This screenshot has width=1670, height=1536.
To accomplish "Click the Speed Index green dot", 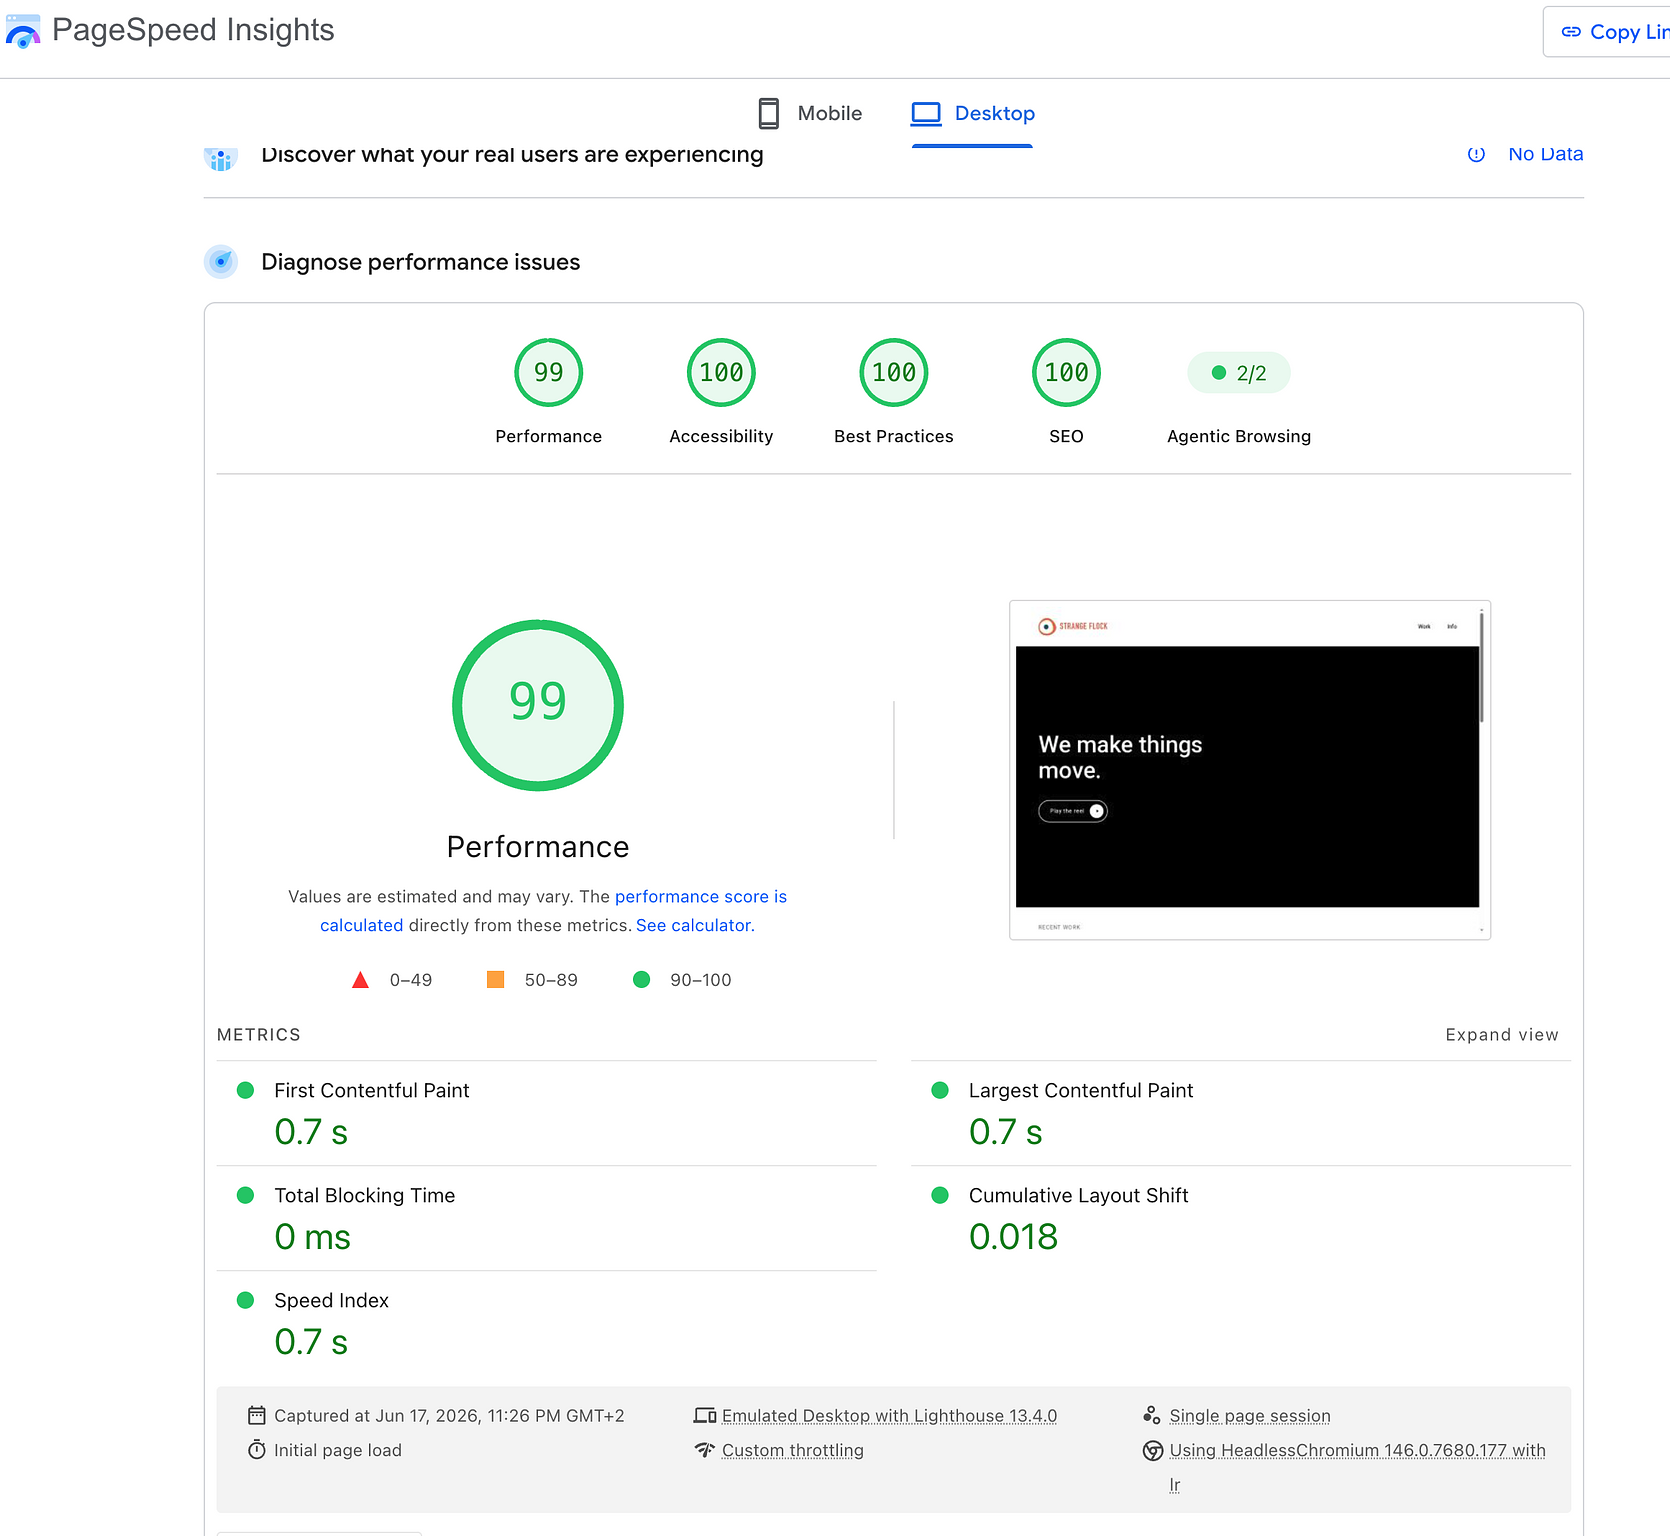I will 245,1300.
